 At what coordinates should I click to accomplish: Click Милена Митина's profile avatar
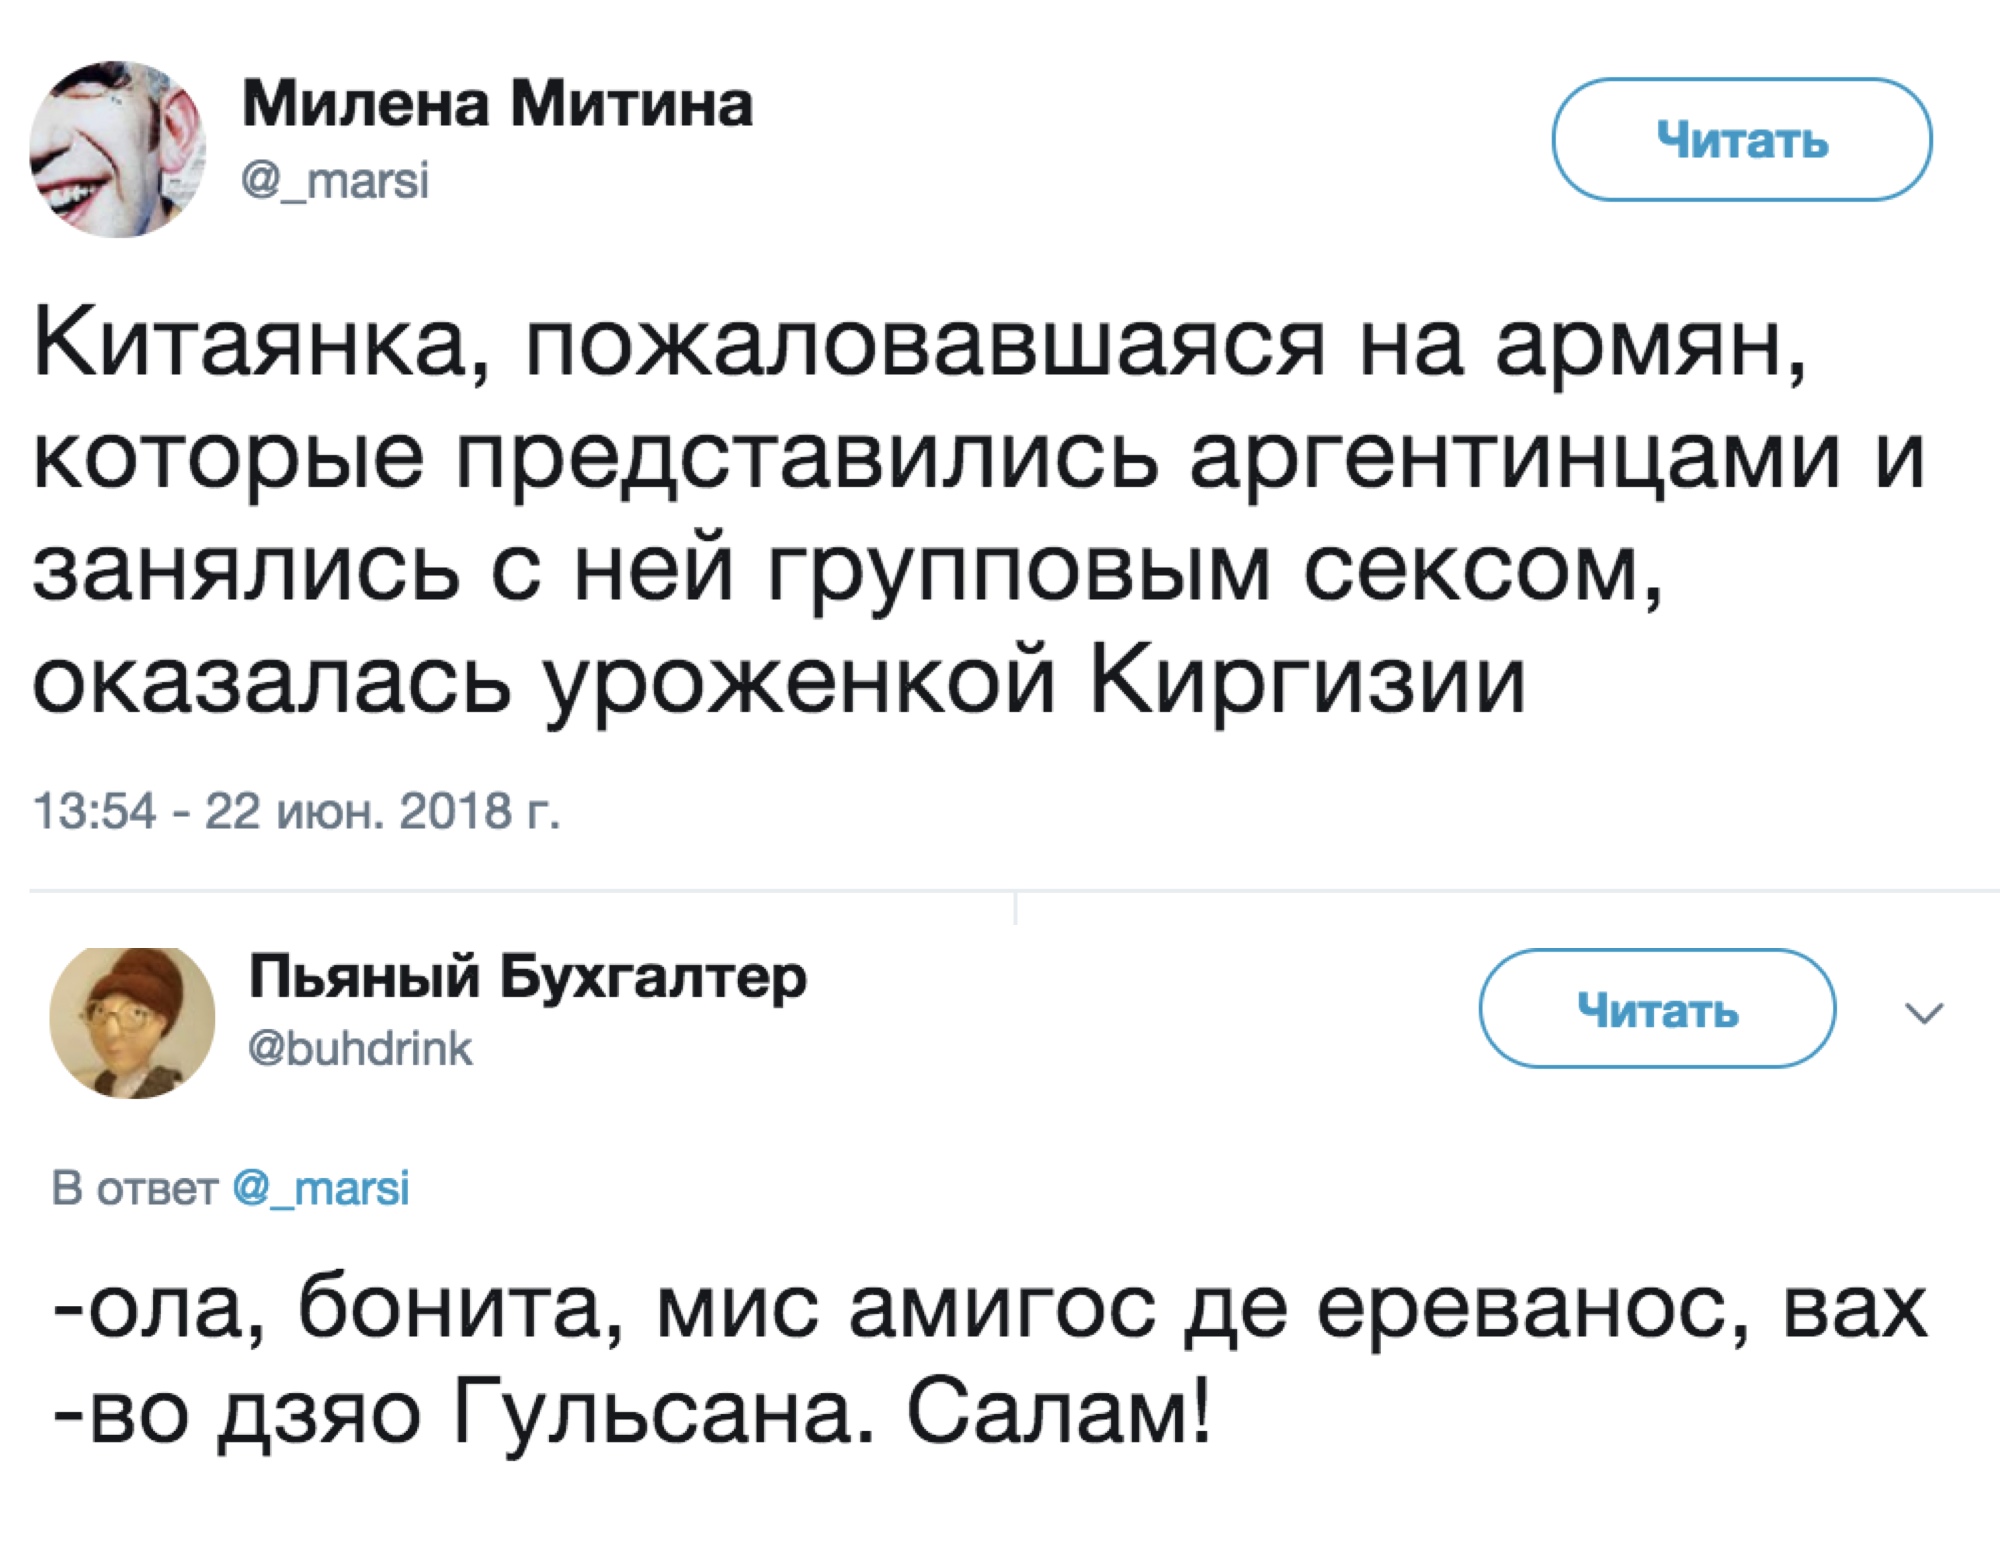[118, 149]
